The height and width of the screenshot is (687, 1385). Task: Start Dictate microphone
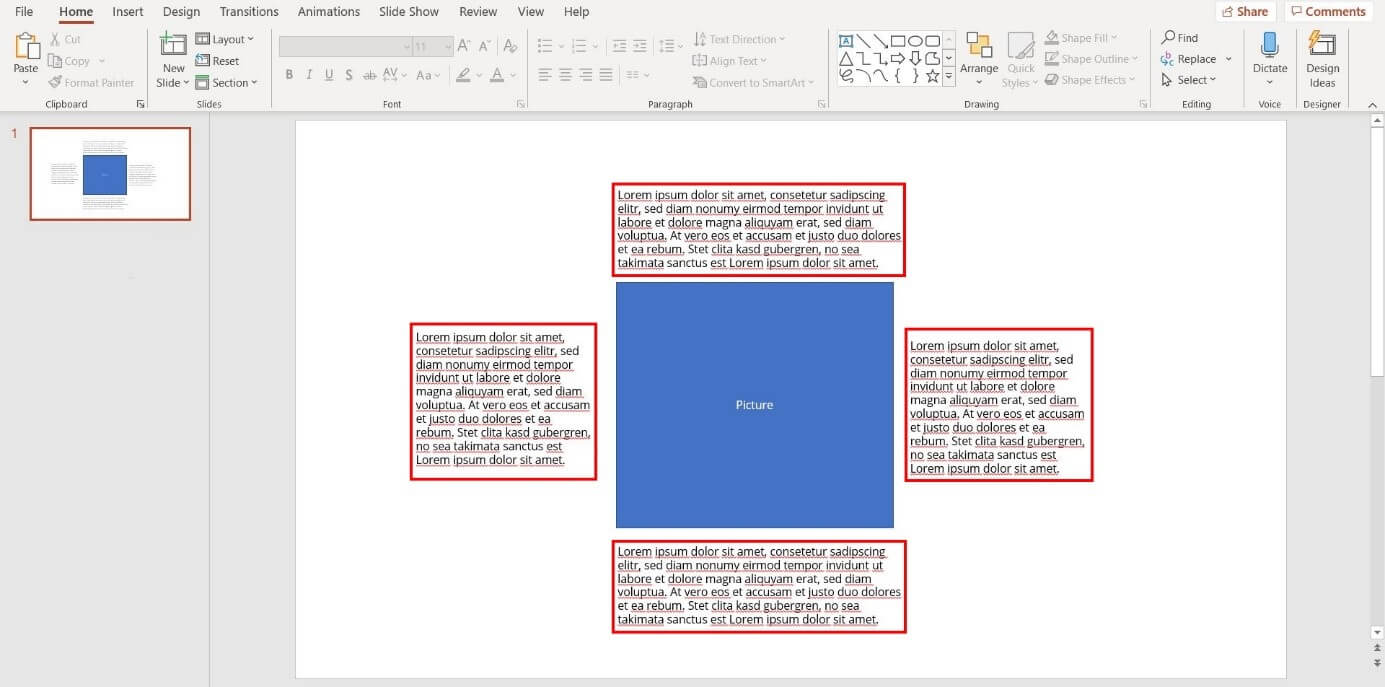[x=1269, y=46]
